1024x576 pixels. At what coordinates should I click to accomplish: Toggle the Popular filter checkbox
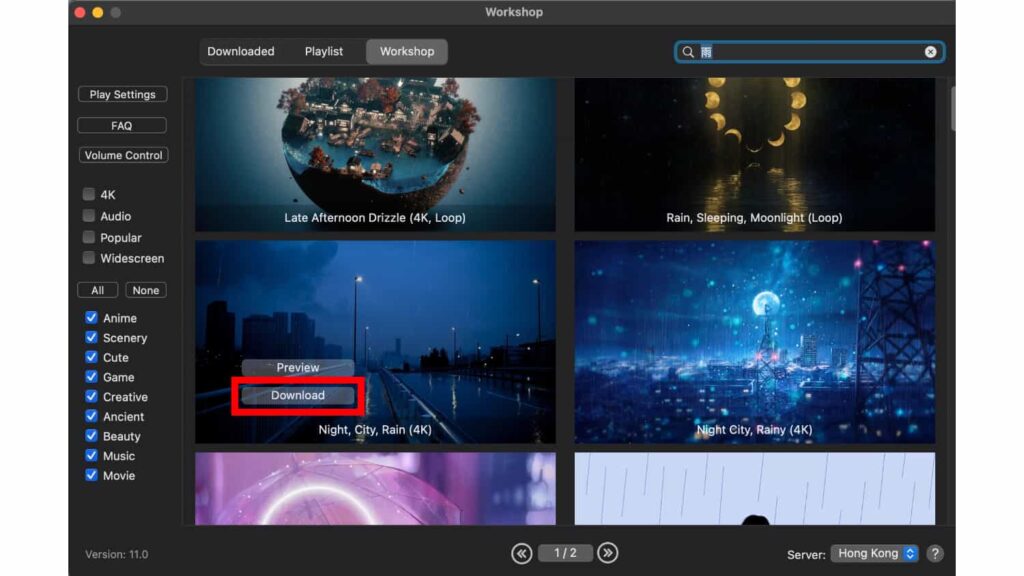(88, 237)
